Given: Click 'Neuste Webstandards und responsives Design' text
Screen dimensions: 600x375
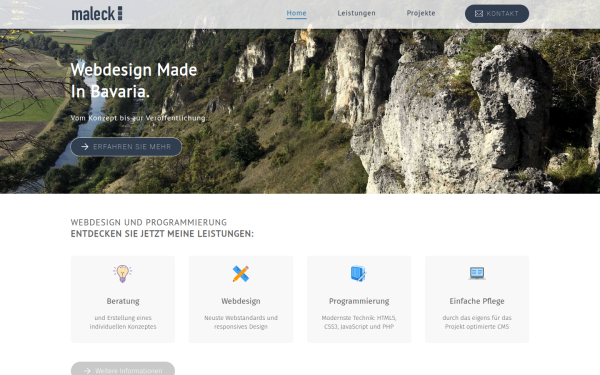Looking at the screenshot, I should (241, 322).
